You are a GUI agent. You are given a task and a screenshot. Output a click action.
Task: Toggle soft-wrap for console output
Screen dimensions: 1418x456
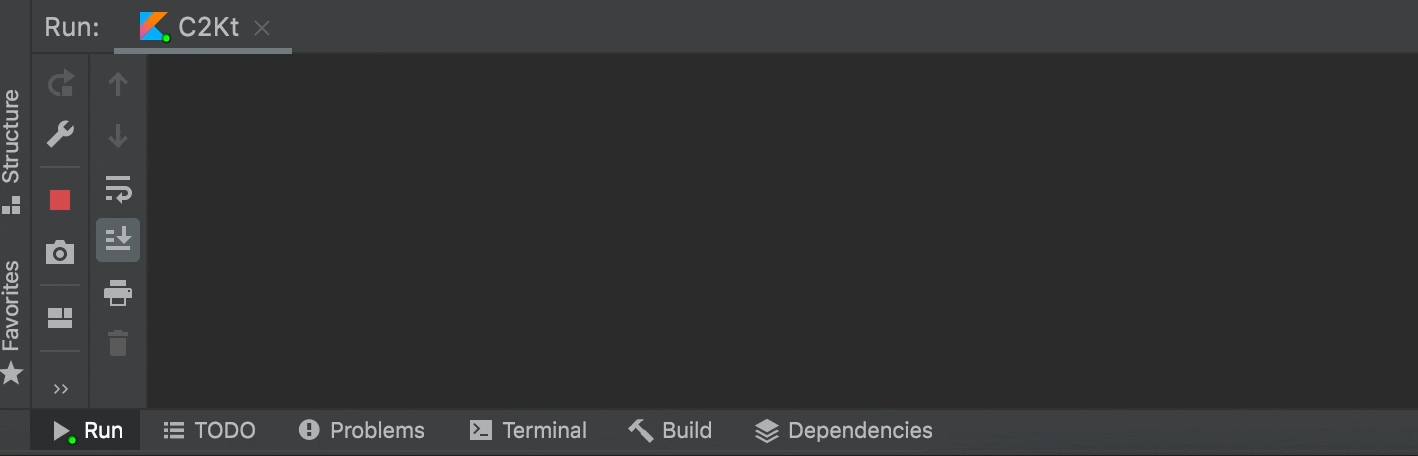coord(118,188)
